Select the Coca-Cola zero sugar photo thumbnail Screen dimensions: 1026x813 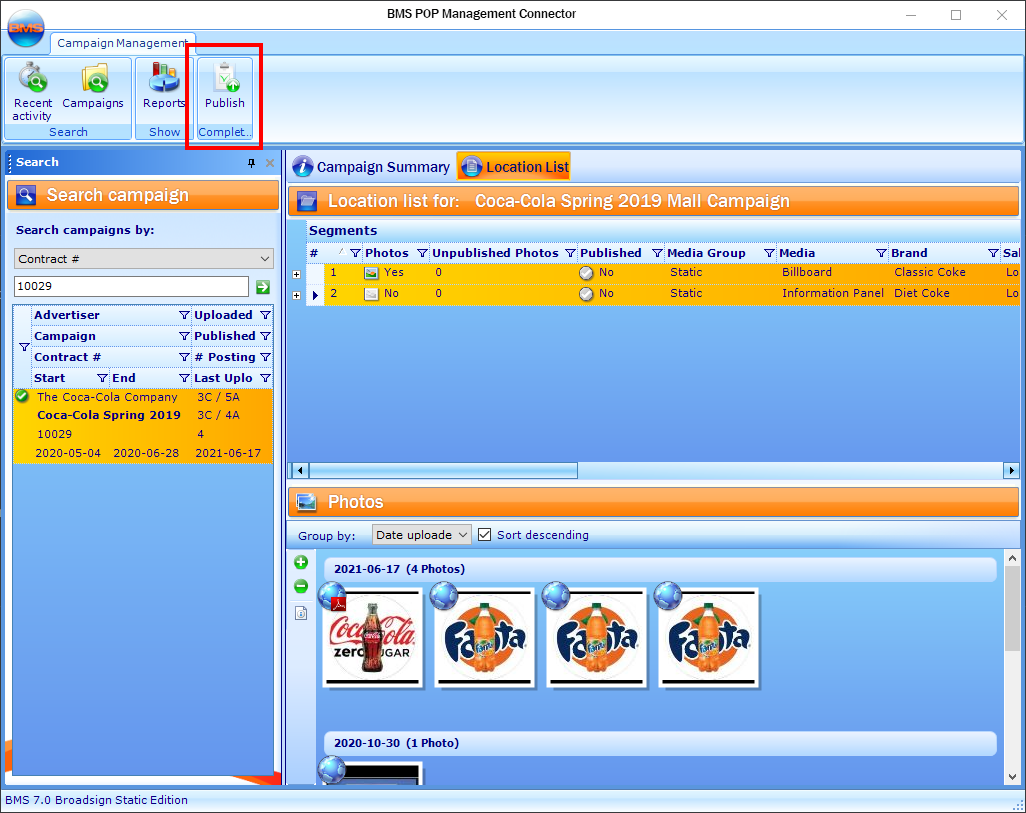pos(372,638)
